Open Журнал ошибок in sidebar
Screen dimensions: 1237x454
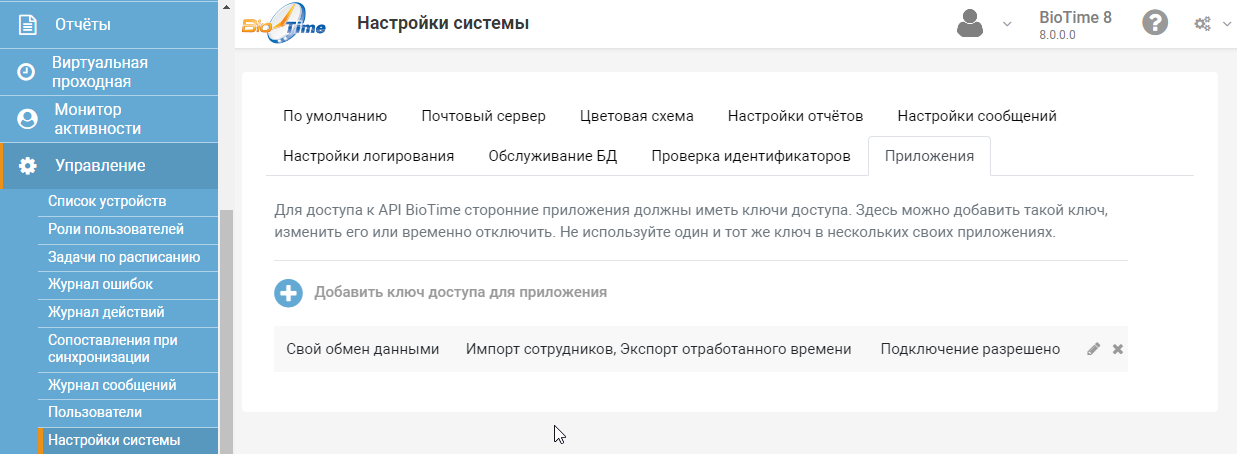coord(100,285)
